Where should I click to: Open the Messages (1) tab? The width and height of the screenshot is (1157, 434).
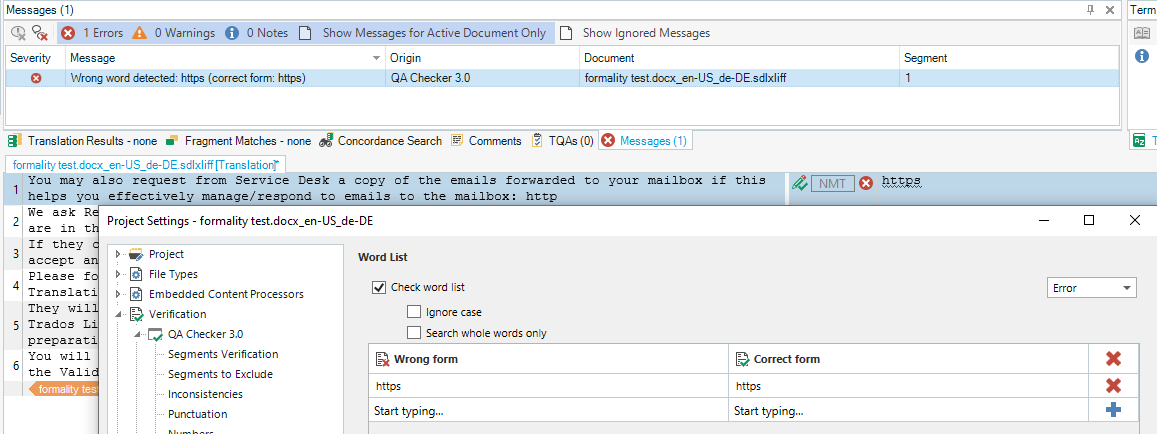point(645,140)
